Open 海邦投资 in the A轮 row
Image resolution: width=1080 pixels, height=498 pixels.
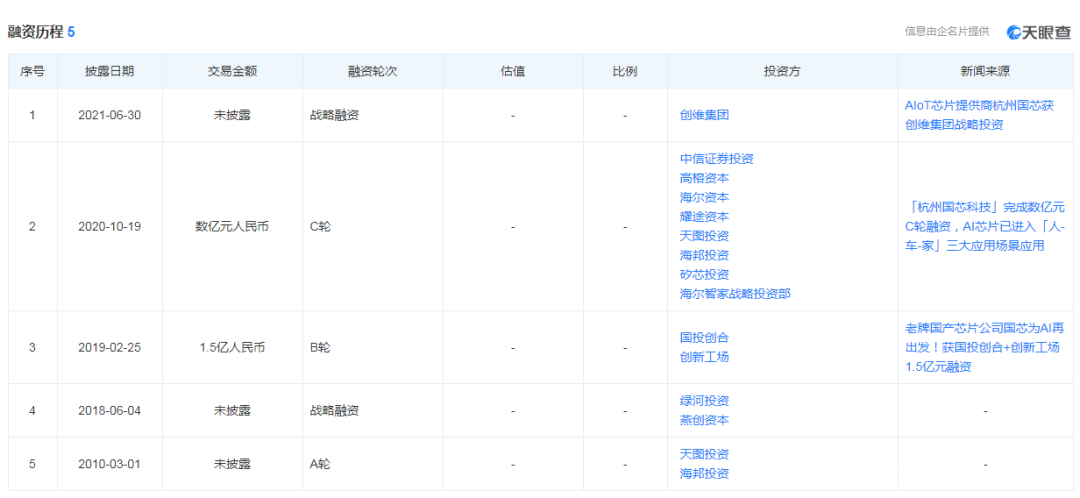click(x=704, y=474)
